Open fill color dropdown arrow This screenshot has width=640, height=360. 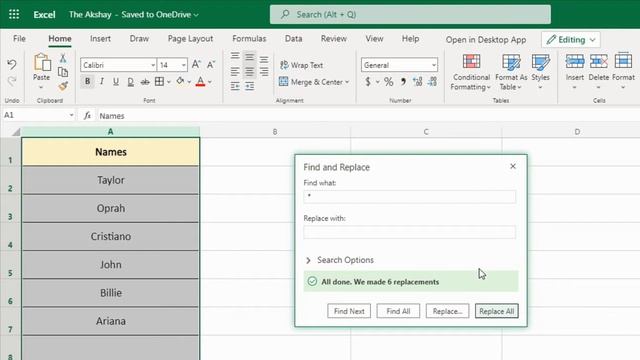[x=189, y=82]
